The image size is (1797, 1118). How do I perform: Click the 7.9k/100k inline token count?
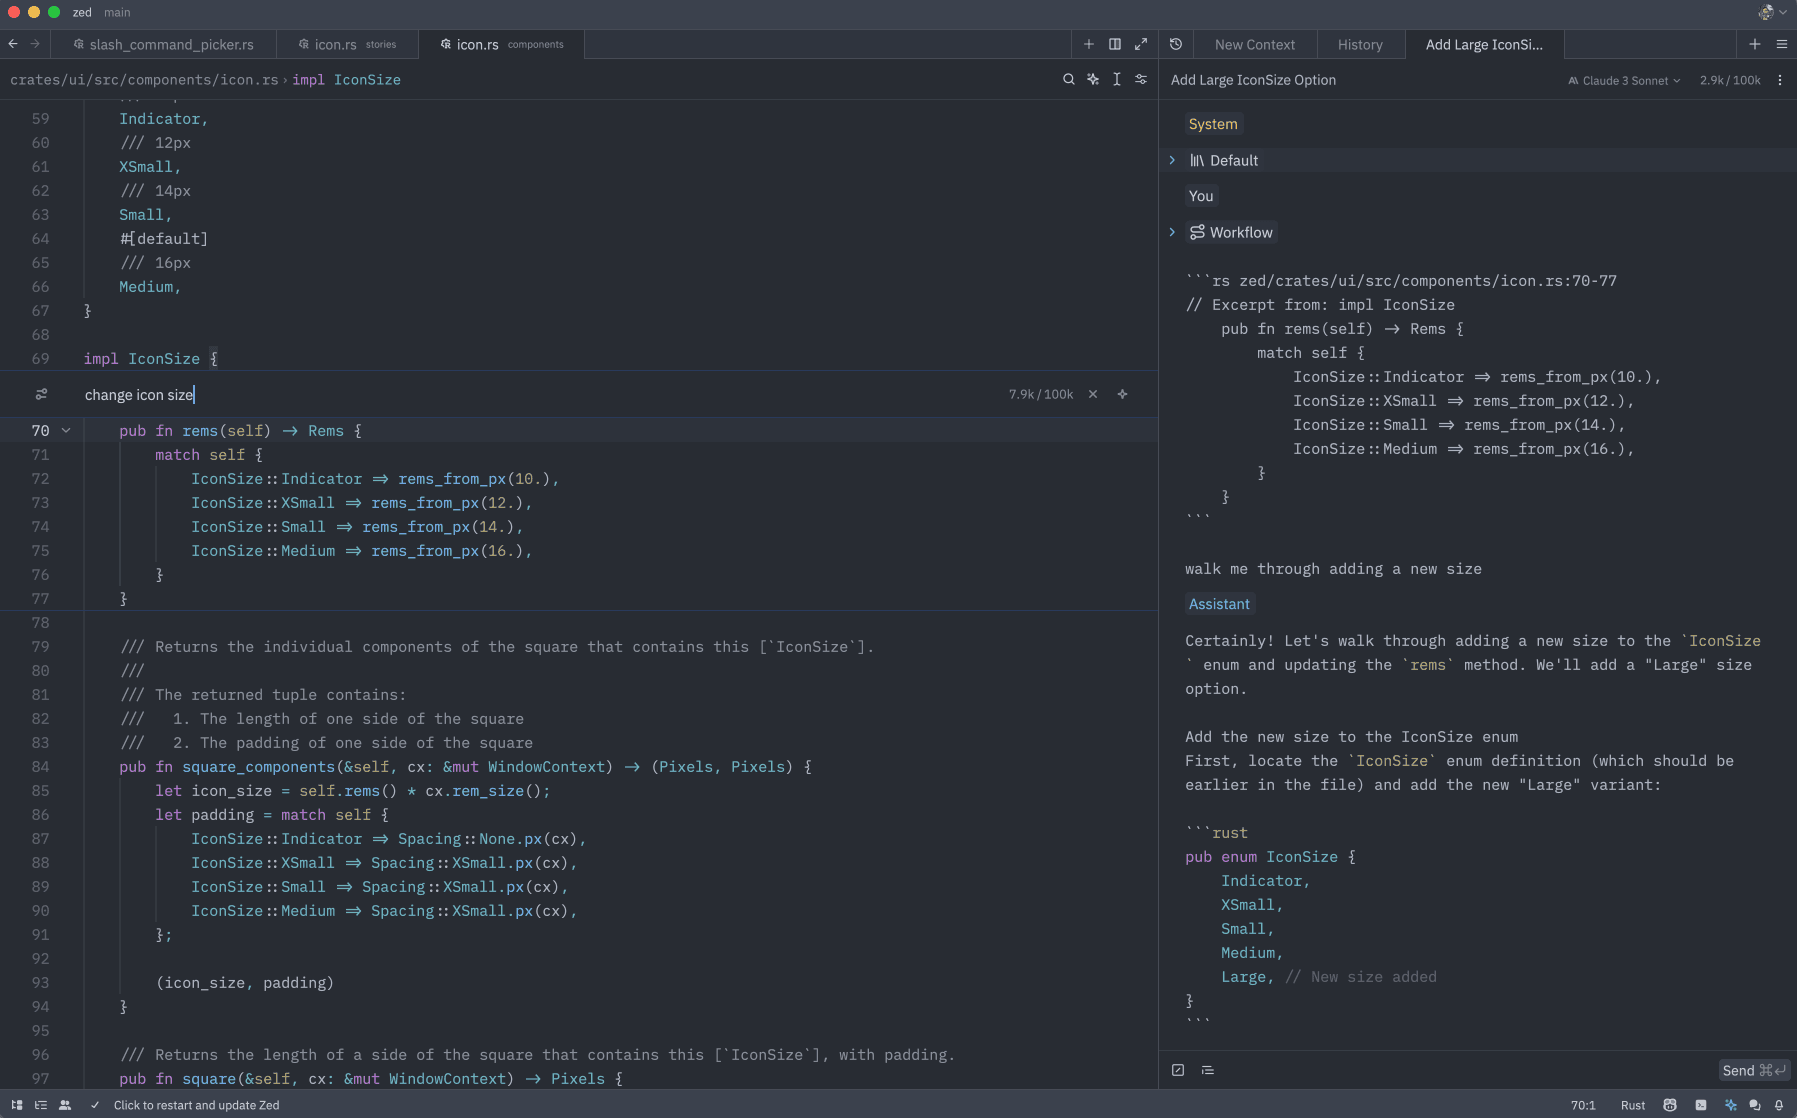pyautogui.click(x=1040, y=394)
